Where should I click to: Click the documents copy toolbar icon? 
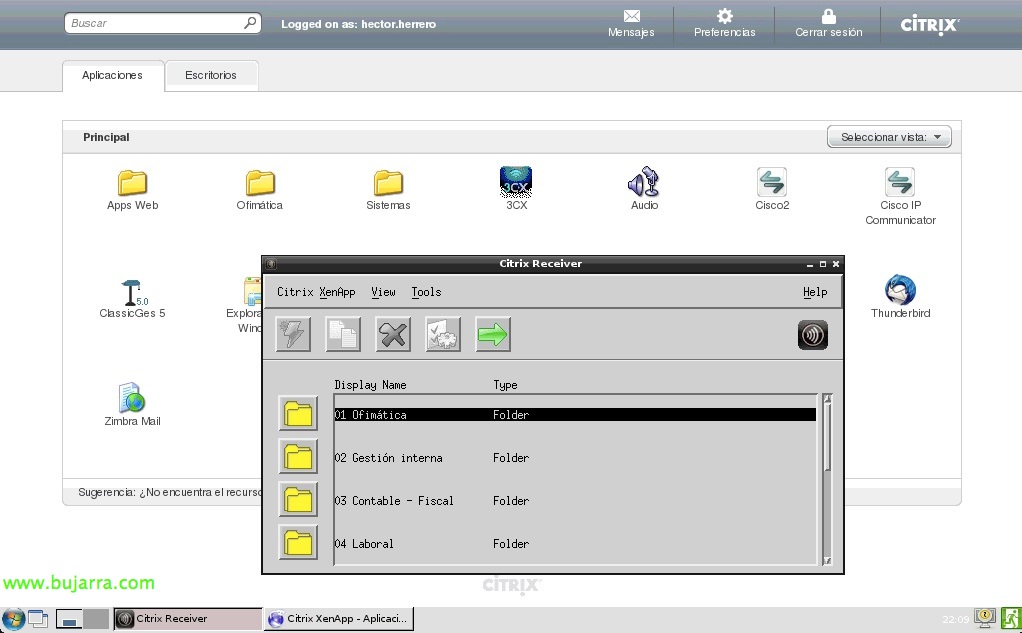click(343, 334)
